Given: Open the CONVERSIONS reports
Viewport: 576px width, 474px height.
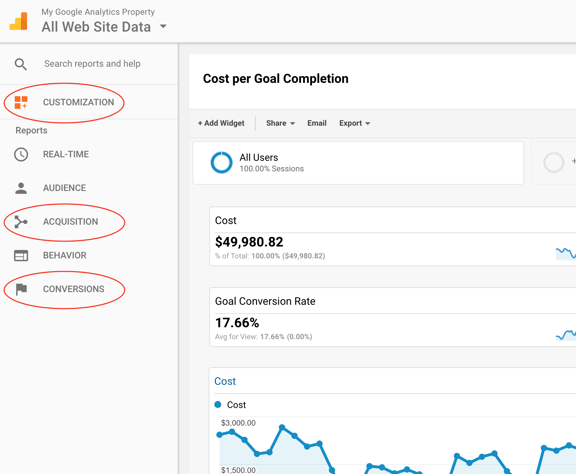Looking at the screenshot, I should tap(73, 289).
